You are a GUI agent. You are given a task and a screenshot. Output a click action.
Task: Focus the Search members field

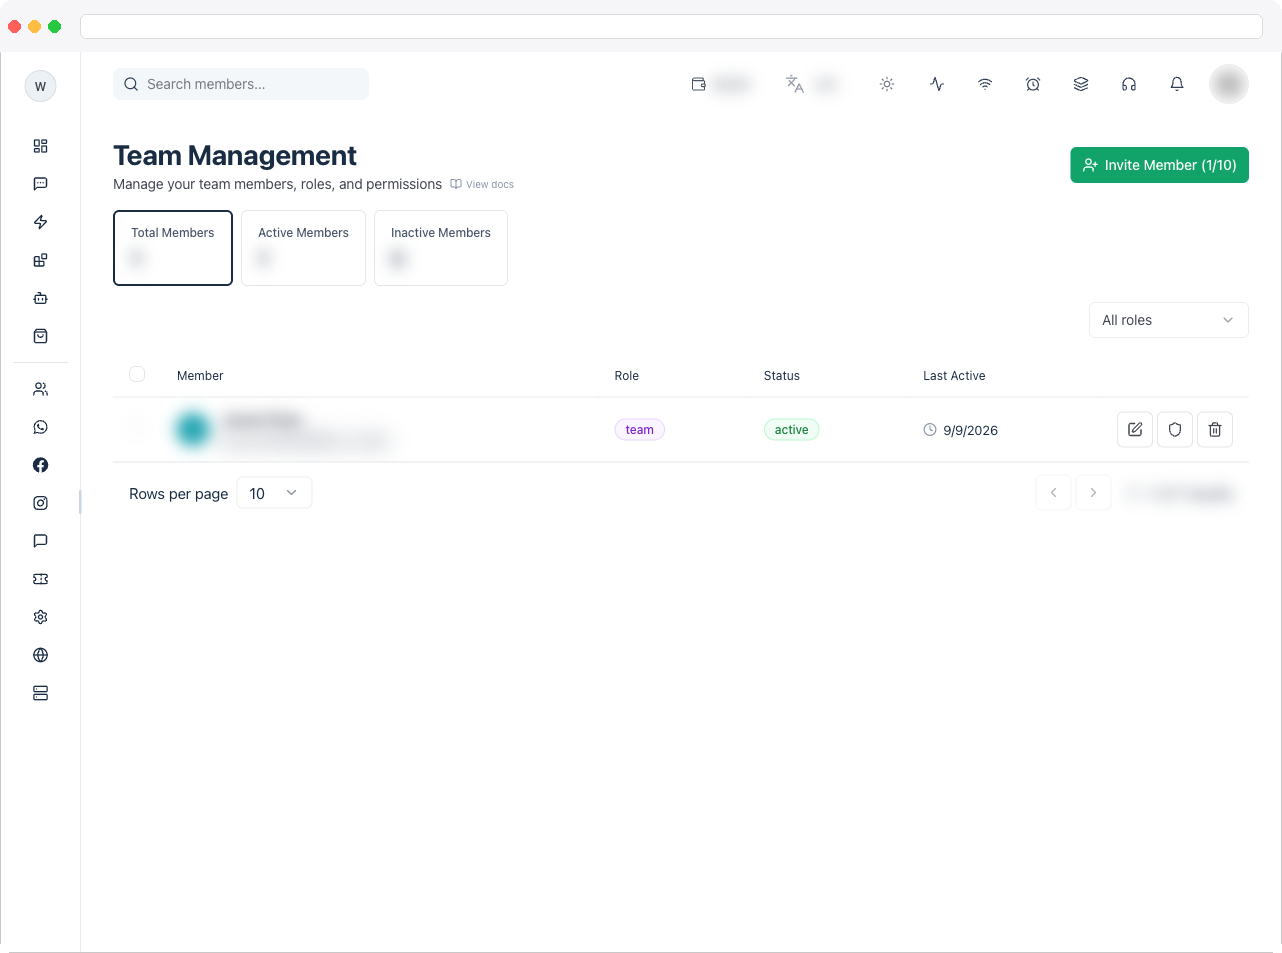click(241, 84)
